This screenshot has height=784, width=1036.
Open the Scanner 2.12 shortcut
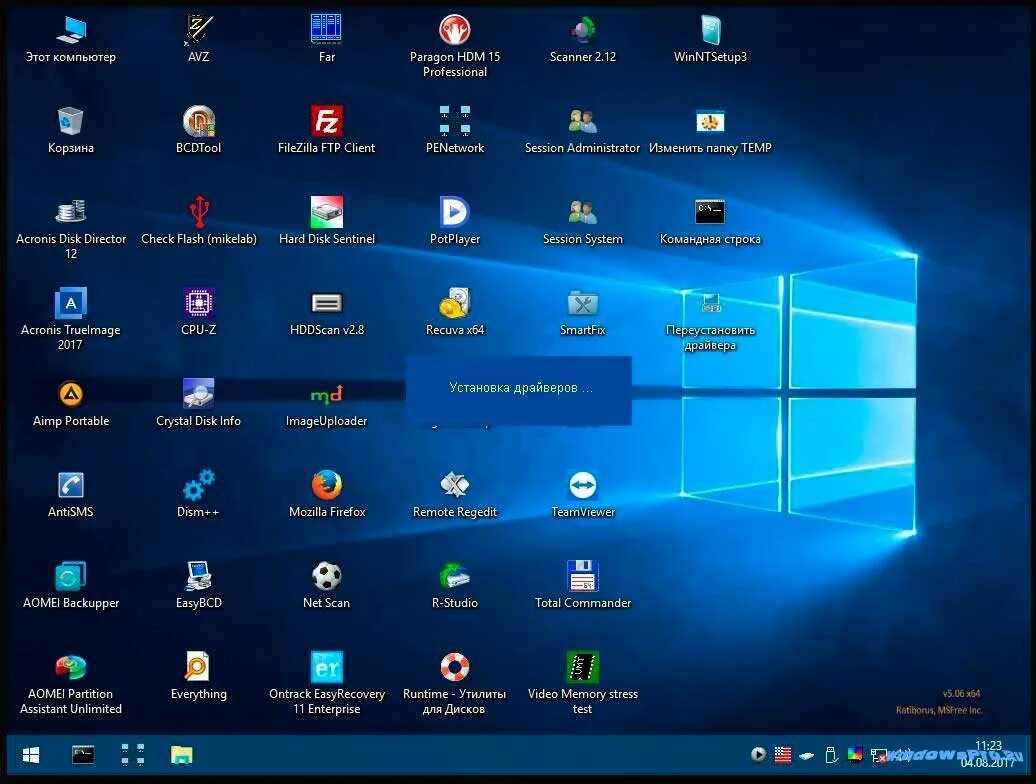pos(583,40)
